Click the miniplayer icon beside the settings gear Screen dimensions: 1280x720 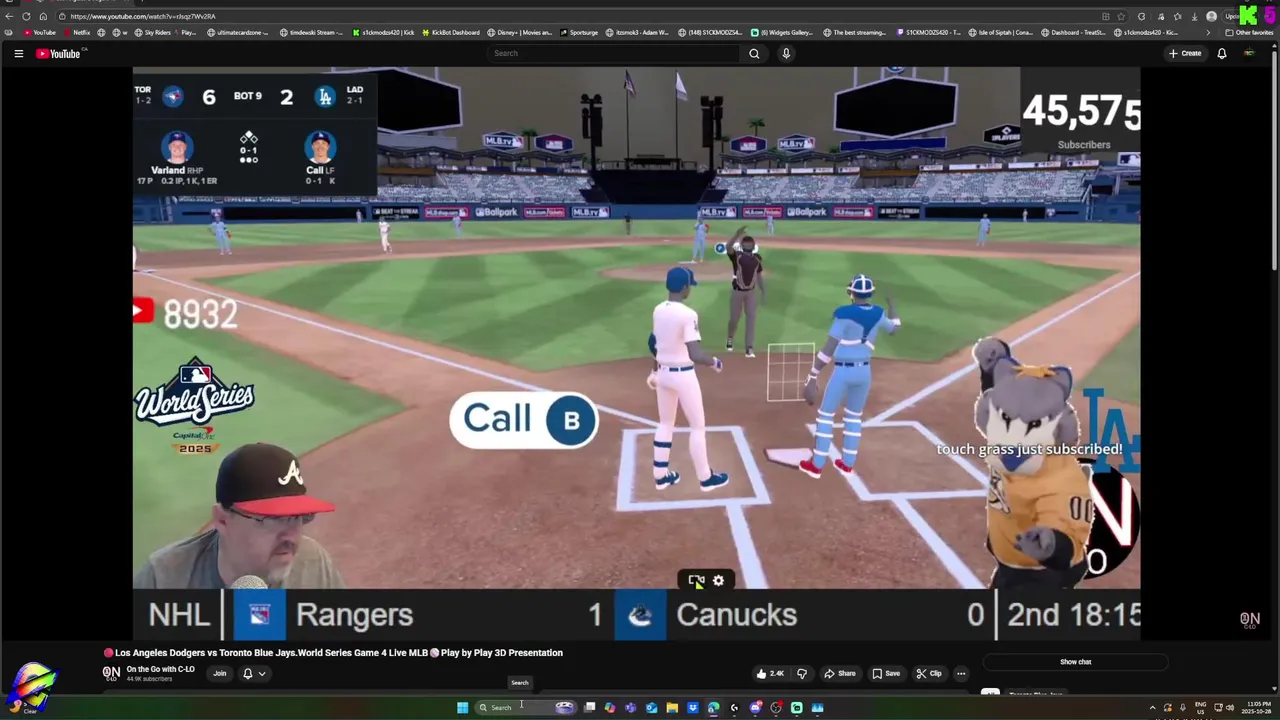tap(696, 580)
